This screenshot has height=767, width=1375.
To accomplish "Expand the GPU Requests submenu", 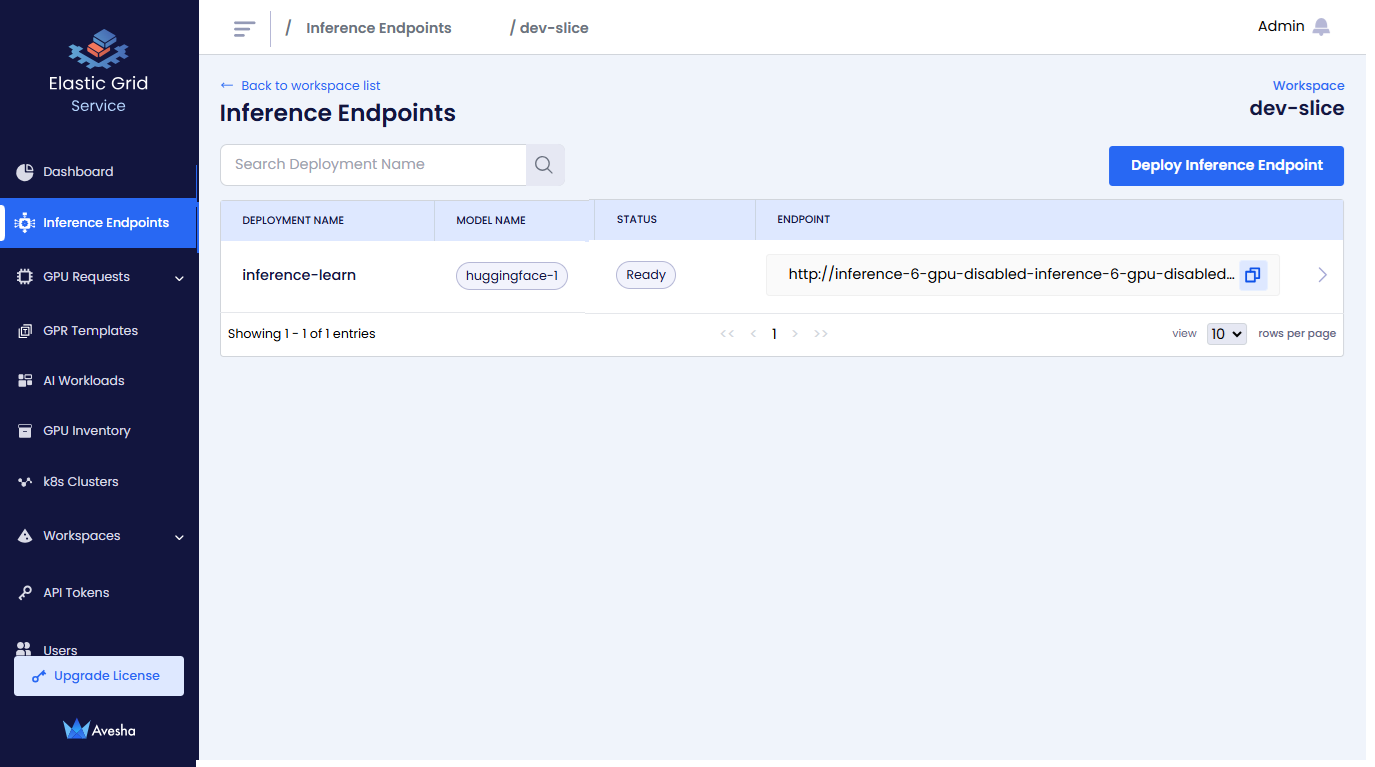I will [x=179, y=278].
